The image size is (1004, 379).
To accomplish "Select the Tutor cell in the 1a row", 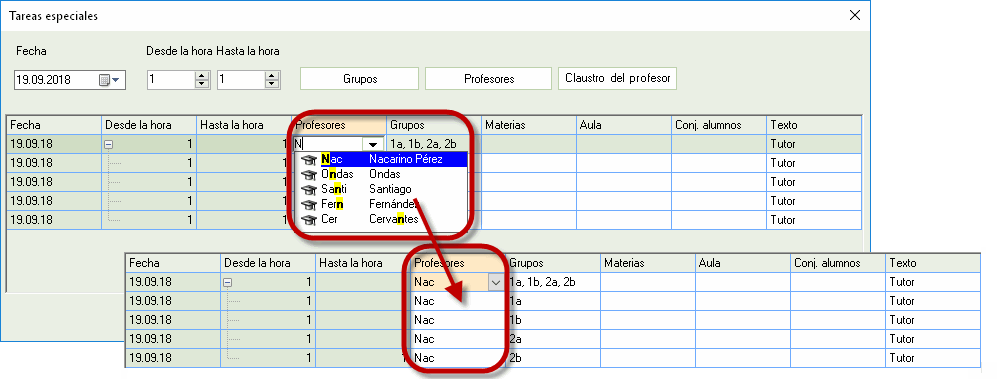I will (933, 301).
